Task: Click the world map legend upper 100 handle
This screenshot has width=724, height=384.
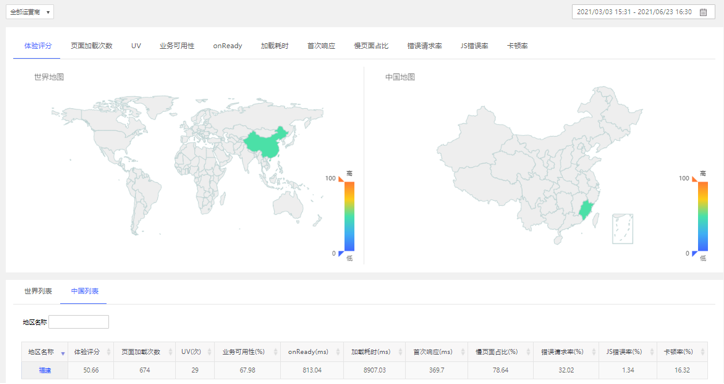Action: (341, 179)
